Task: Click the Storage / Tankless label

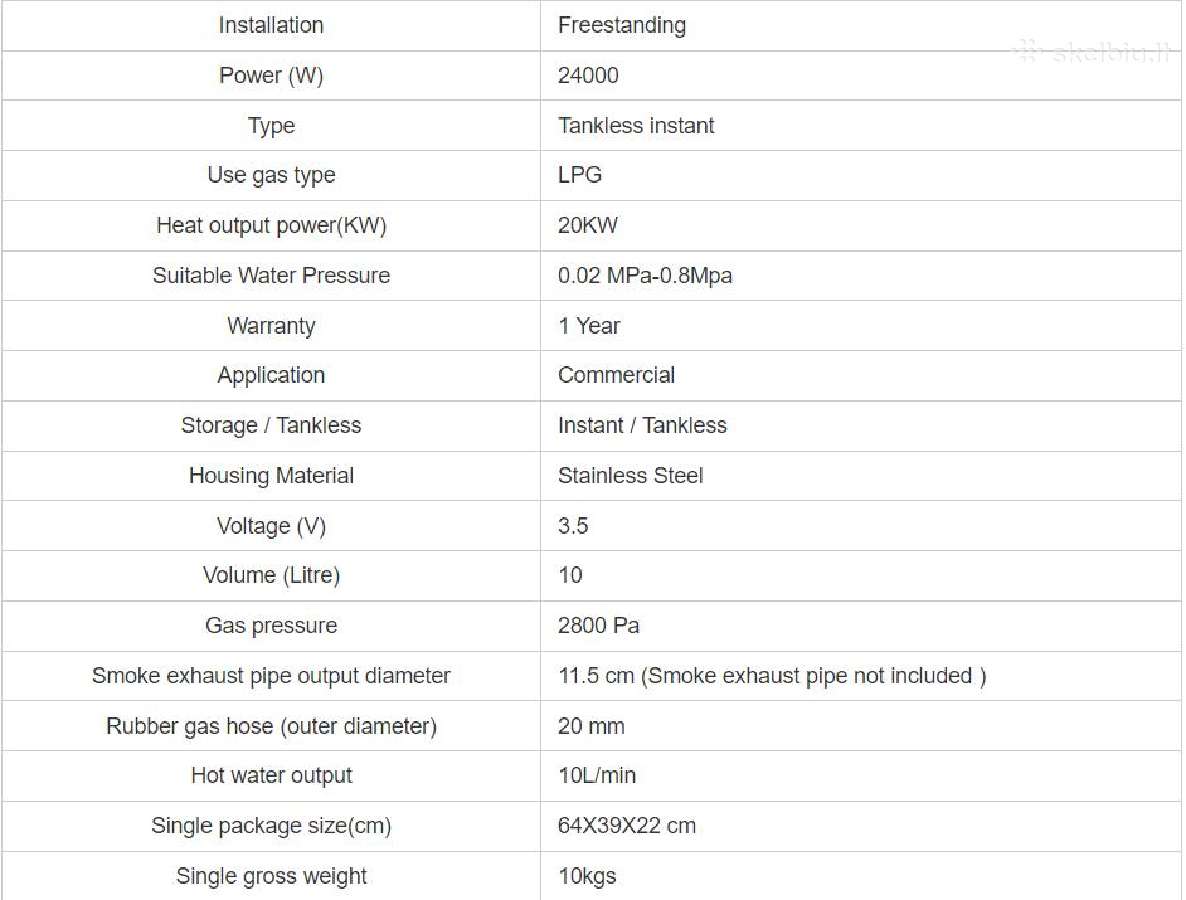Action: [x=271, y=425]
